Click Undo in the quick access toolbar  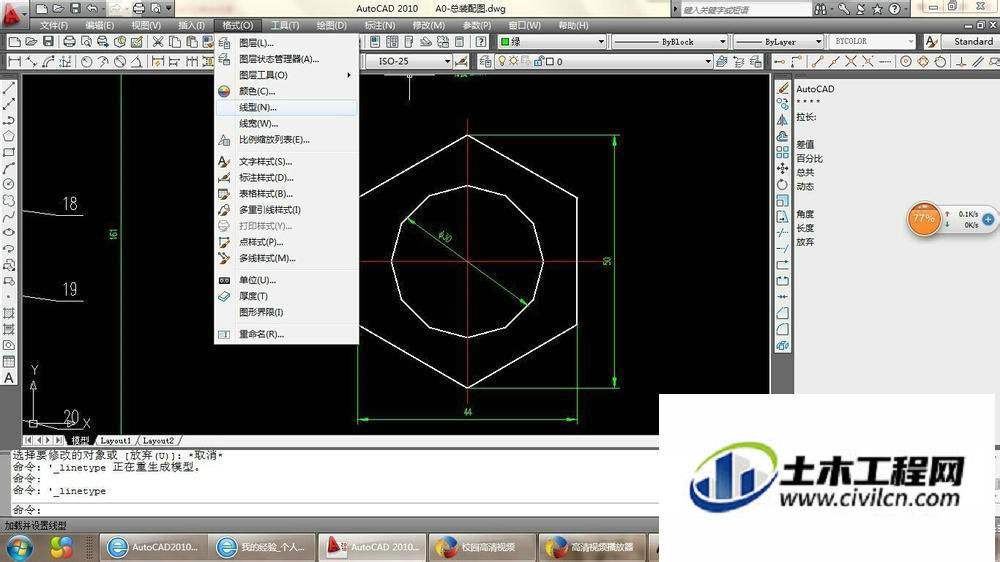92,8
